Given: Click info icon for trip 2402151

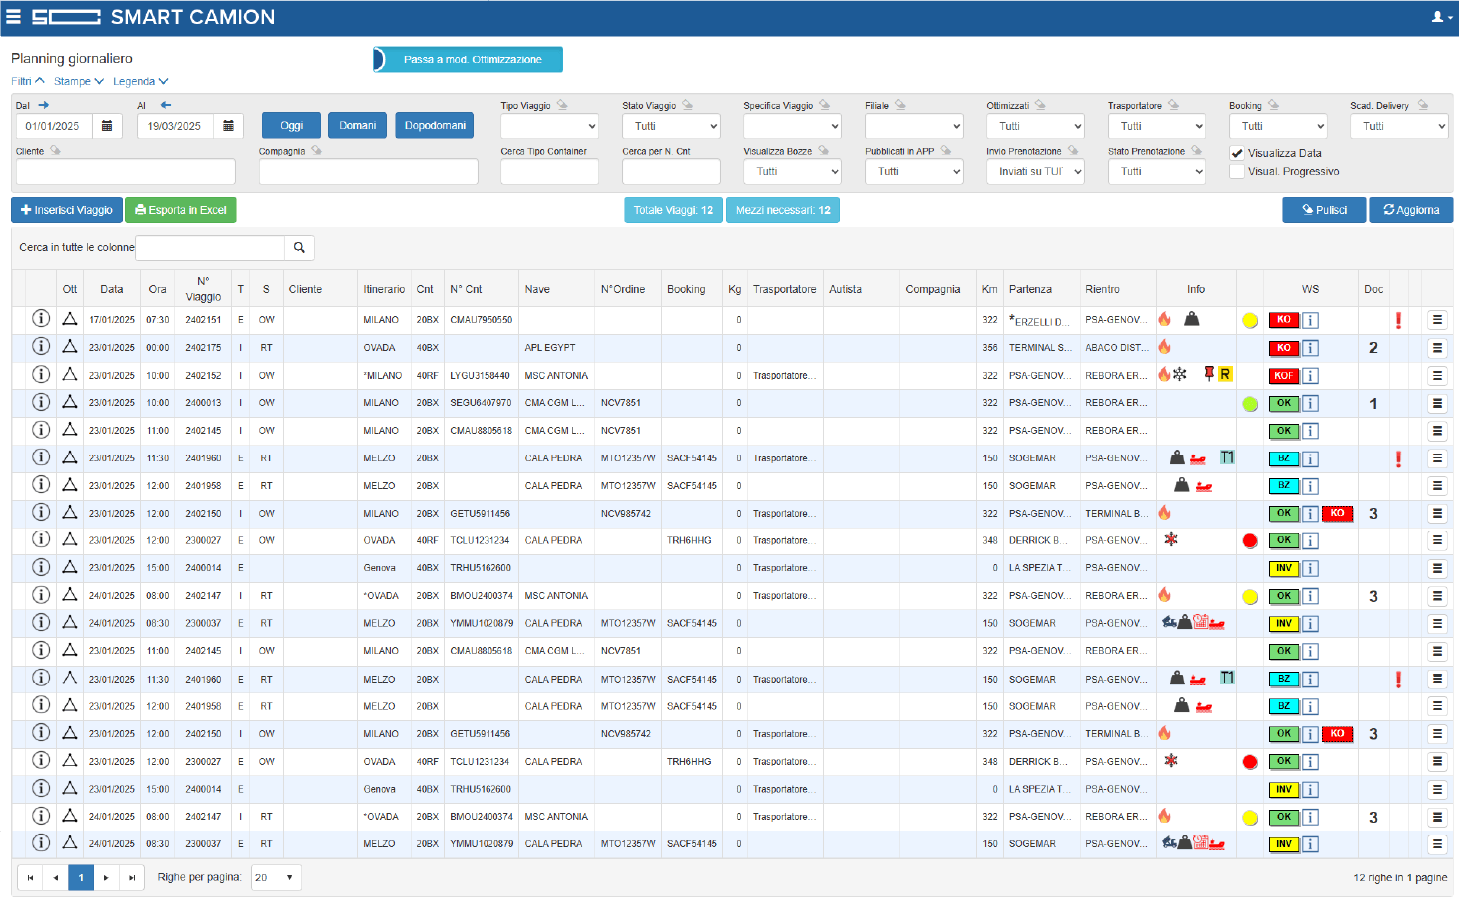Looking at the screenshot, I should click(x=41, y=319).
